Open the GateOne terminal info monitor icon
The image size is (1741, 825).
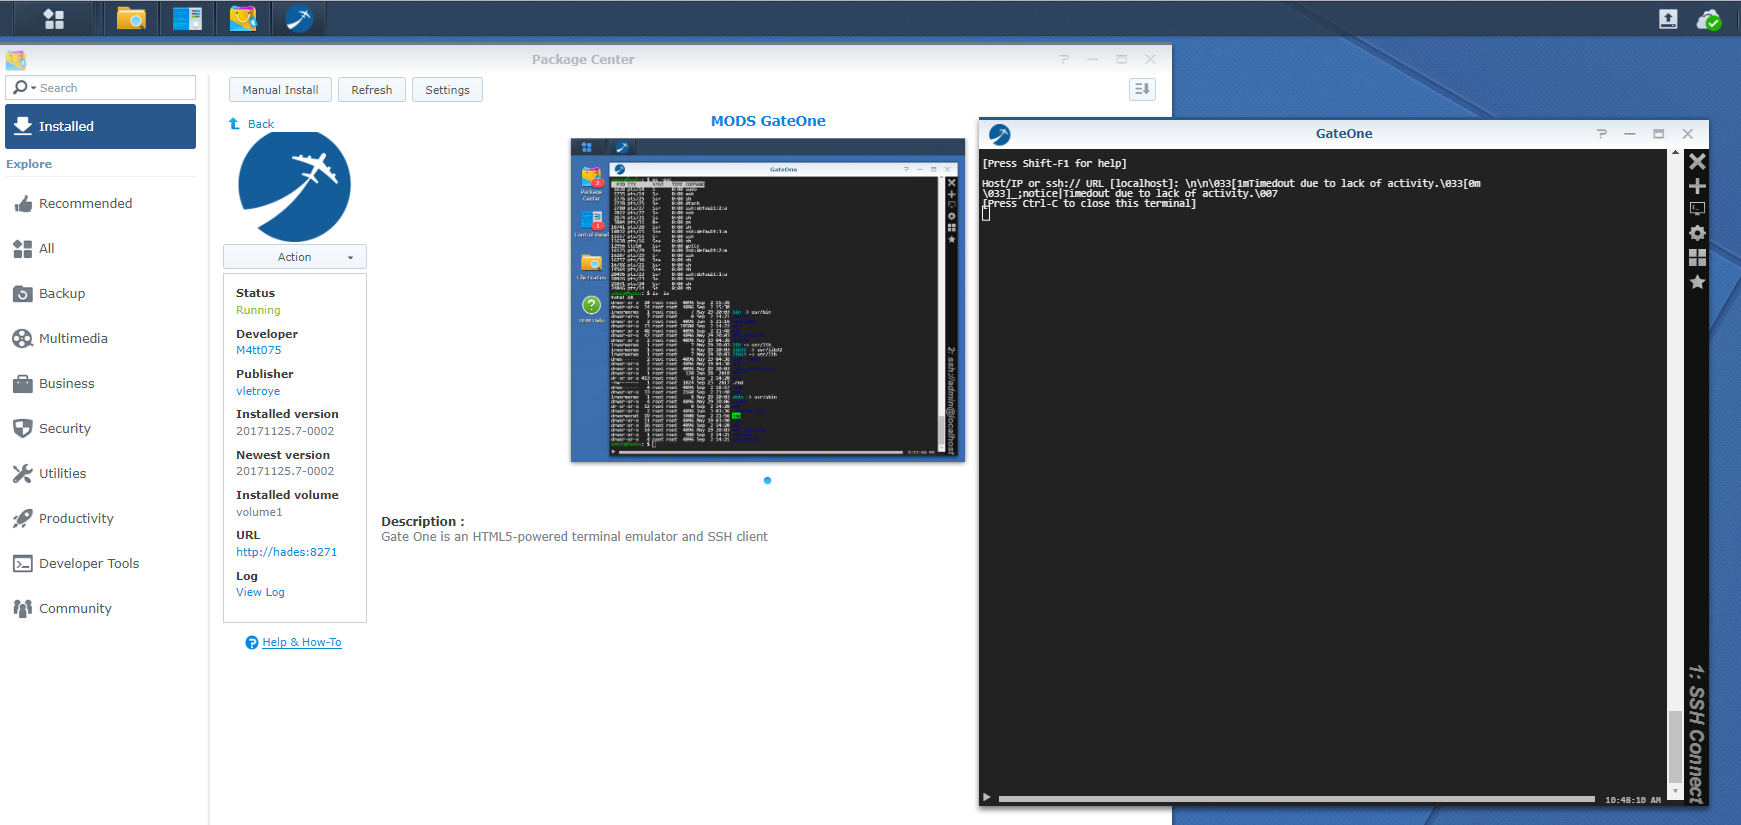click(x=1697, y=209)
